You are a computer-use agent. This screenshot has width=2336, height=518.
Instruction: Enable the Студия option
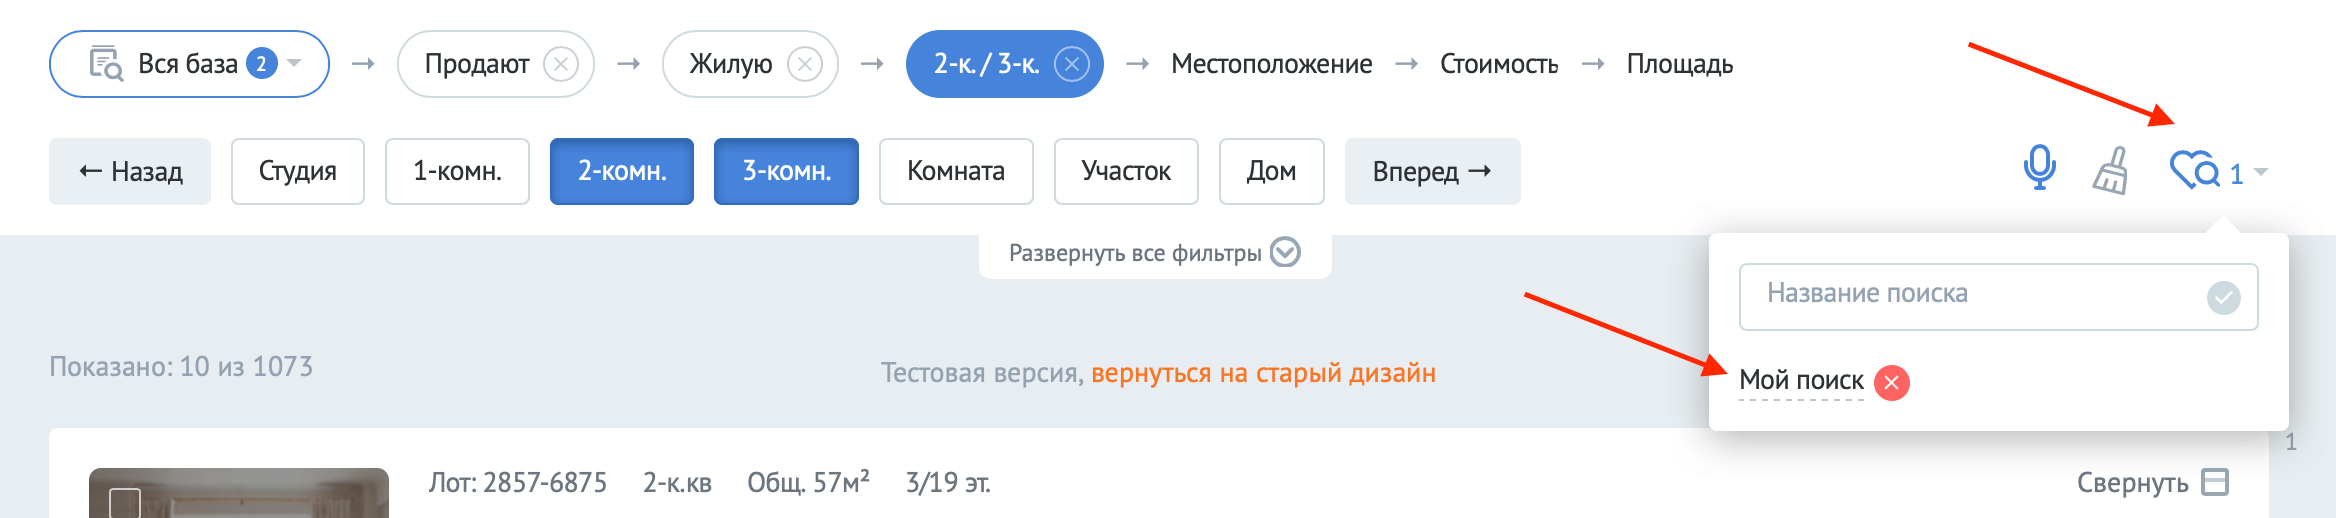click(298, 172)
